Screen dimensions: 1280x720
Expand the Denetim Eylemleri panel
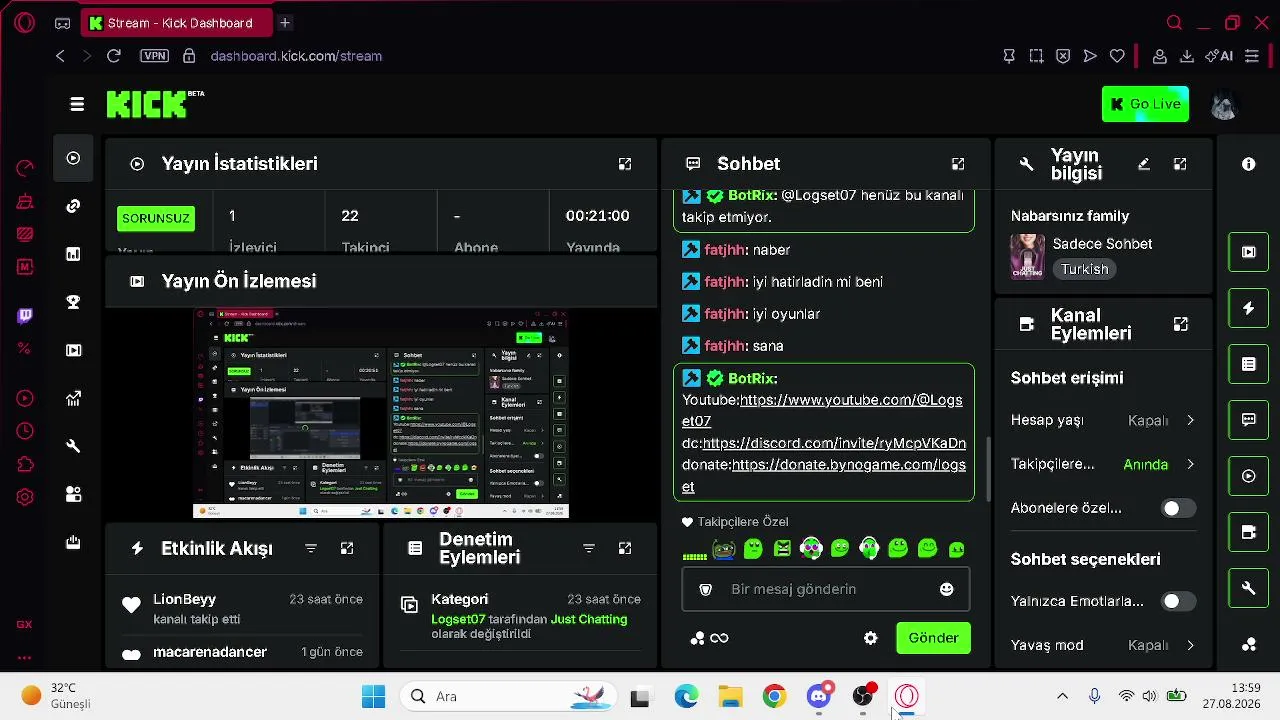[625, 548]
